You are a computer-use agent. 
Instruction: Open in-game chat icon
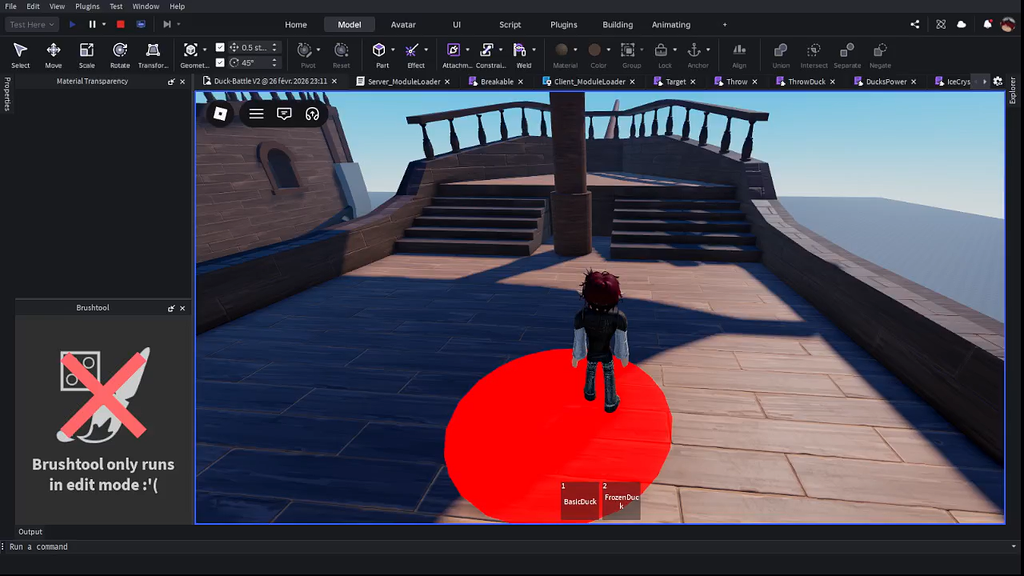[284, 114]
